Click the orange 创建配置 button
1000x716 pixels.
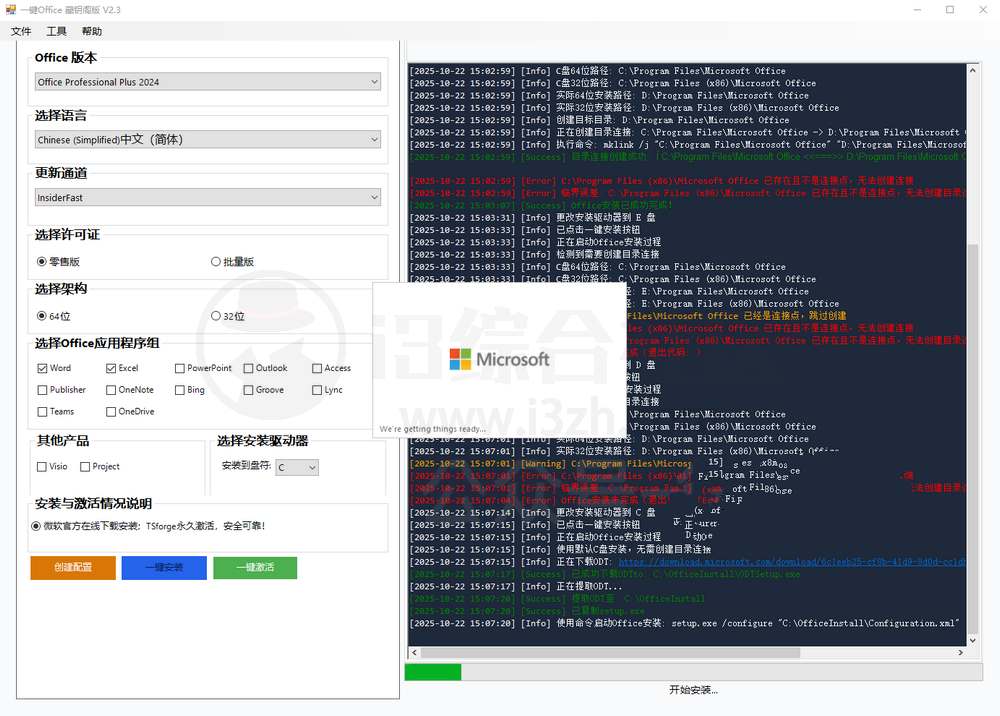click(x=73, y=567)
